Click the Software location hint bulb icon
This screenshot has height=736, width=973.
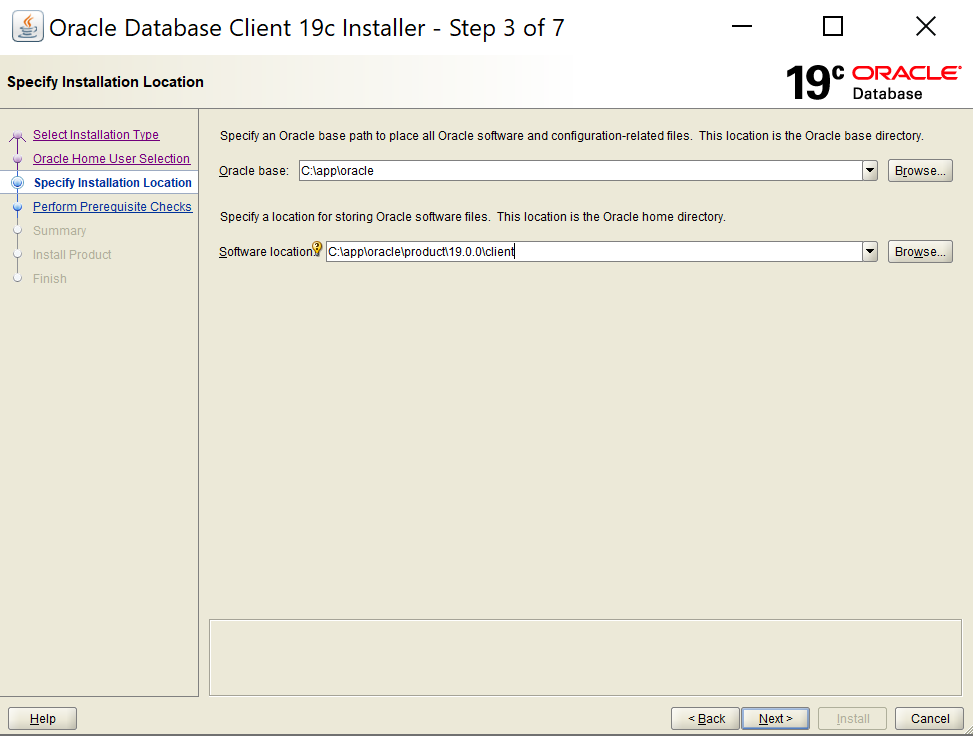click(318, 249)
